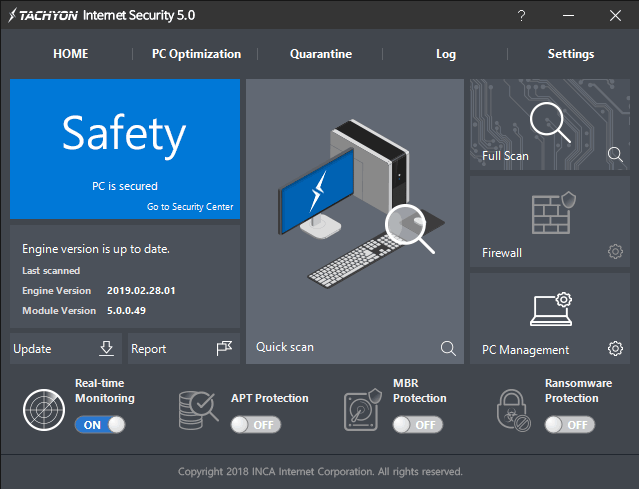Image resolution: width=639 pixels, height=489 pixels.
Task: Click the 'Last scanned' label
Action: pos(51,271)
